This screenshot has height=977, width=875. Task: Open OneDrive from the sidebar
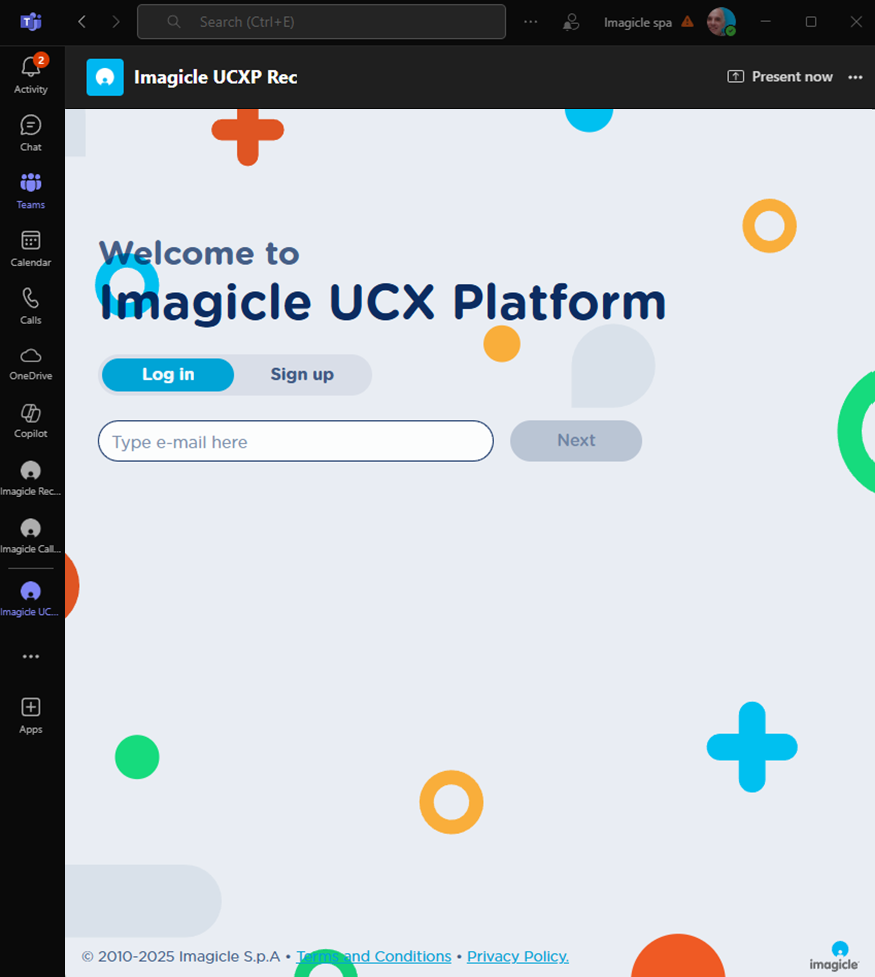pos(31,362)
